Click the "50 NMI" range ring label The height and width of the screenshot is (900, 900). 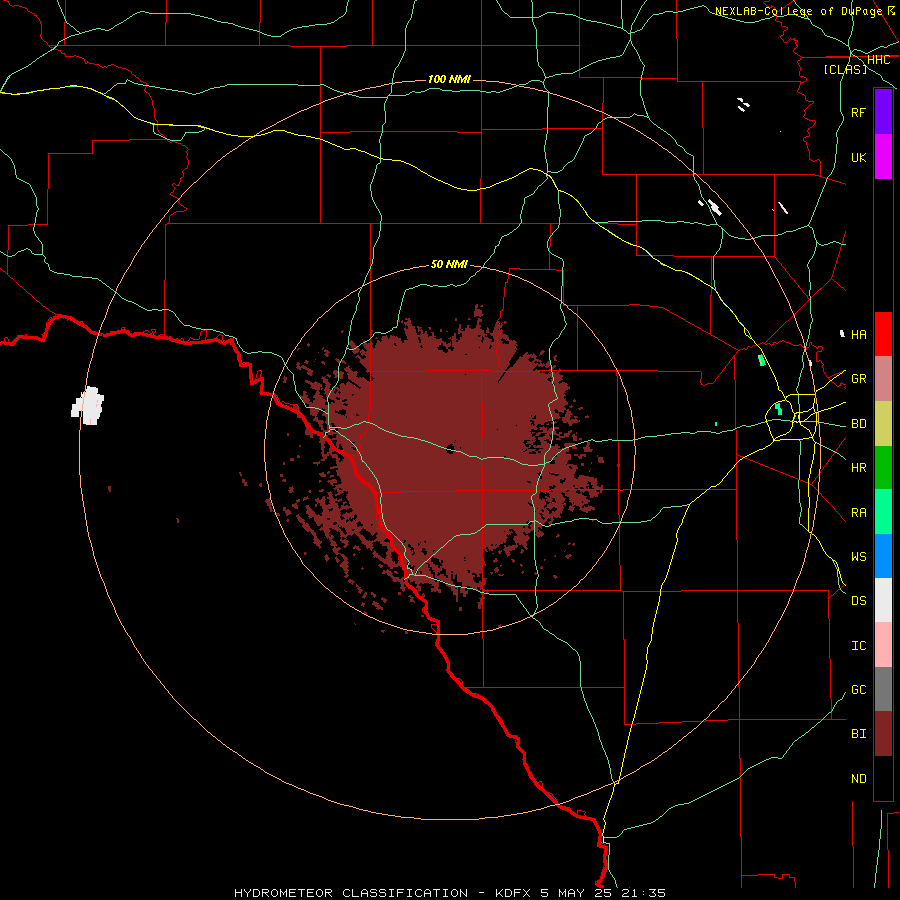(x=449, y=264)
